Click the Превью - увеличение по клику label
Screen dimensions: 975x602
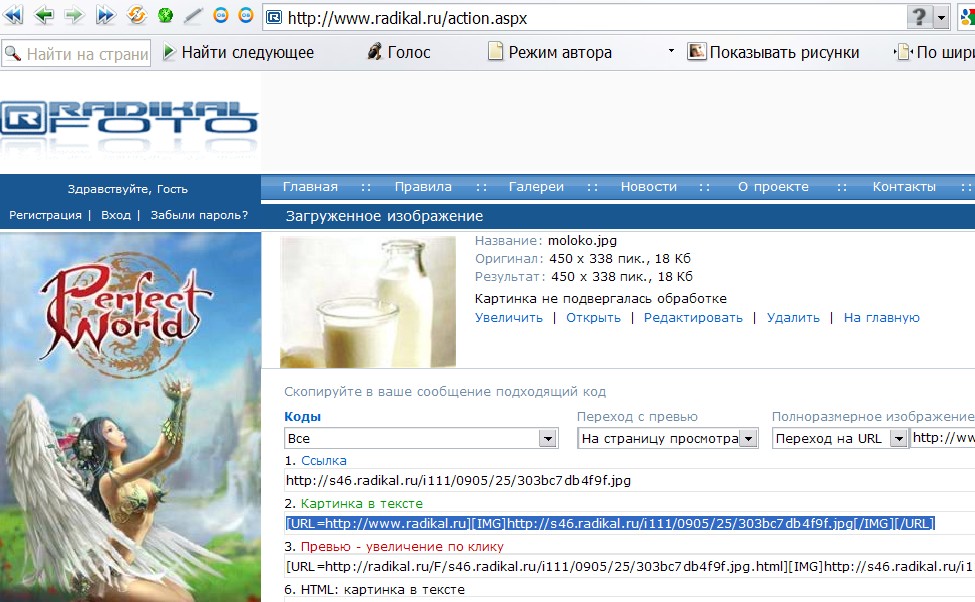pos(402,547)
